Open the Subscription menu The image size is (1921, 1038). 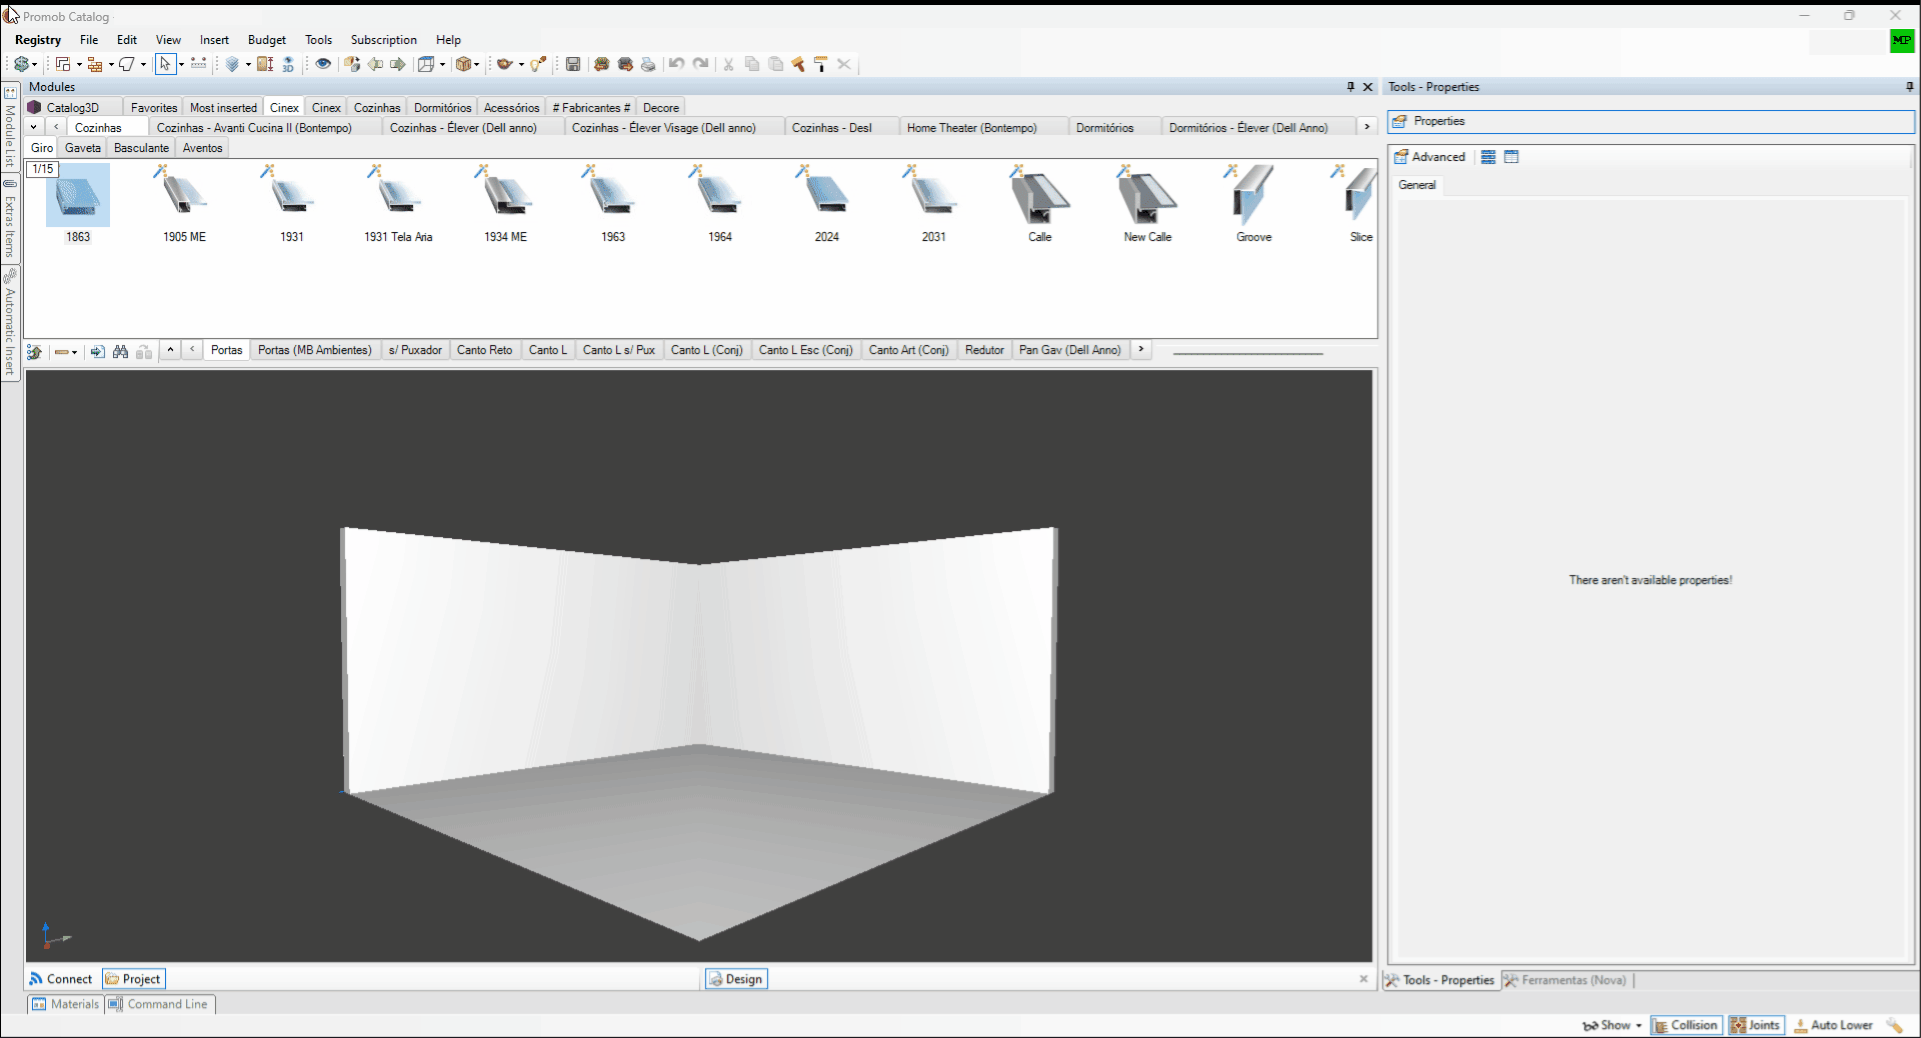[x=384, y=40]
